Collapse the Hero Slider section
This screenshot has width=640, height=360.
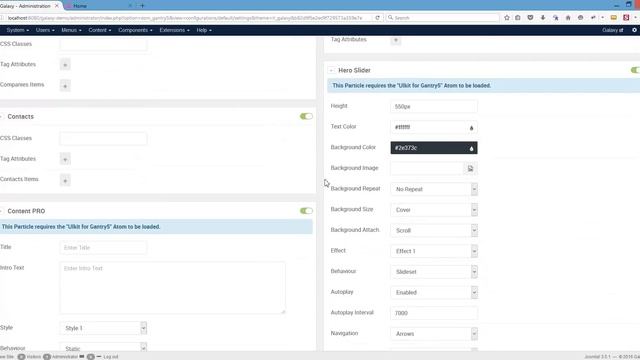331,71
